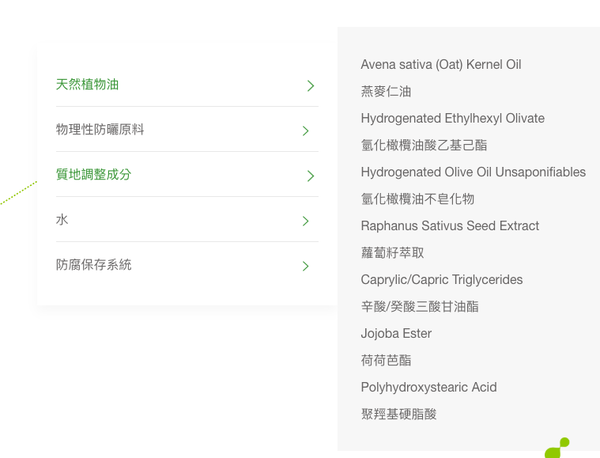
Task: Select the 水 category
Action: click(62, 220)
